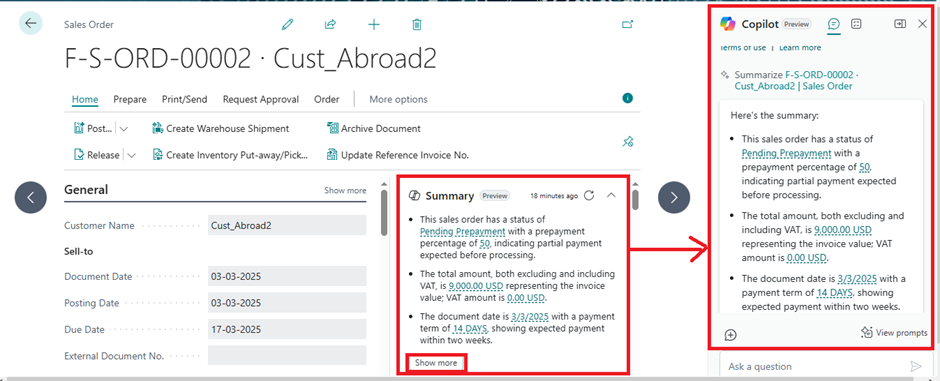Click 14 DAYS link in Copilot pane

[835, 293]
